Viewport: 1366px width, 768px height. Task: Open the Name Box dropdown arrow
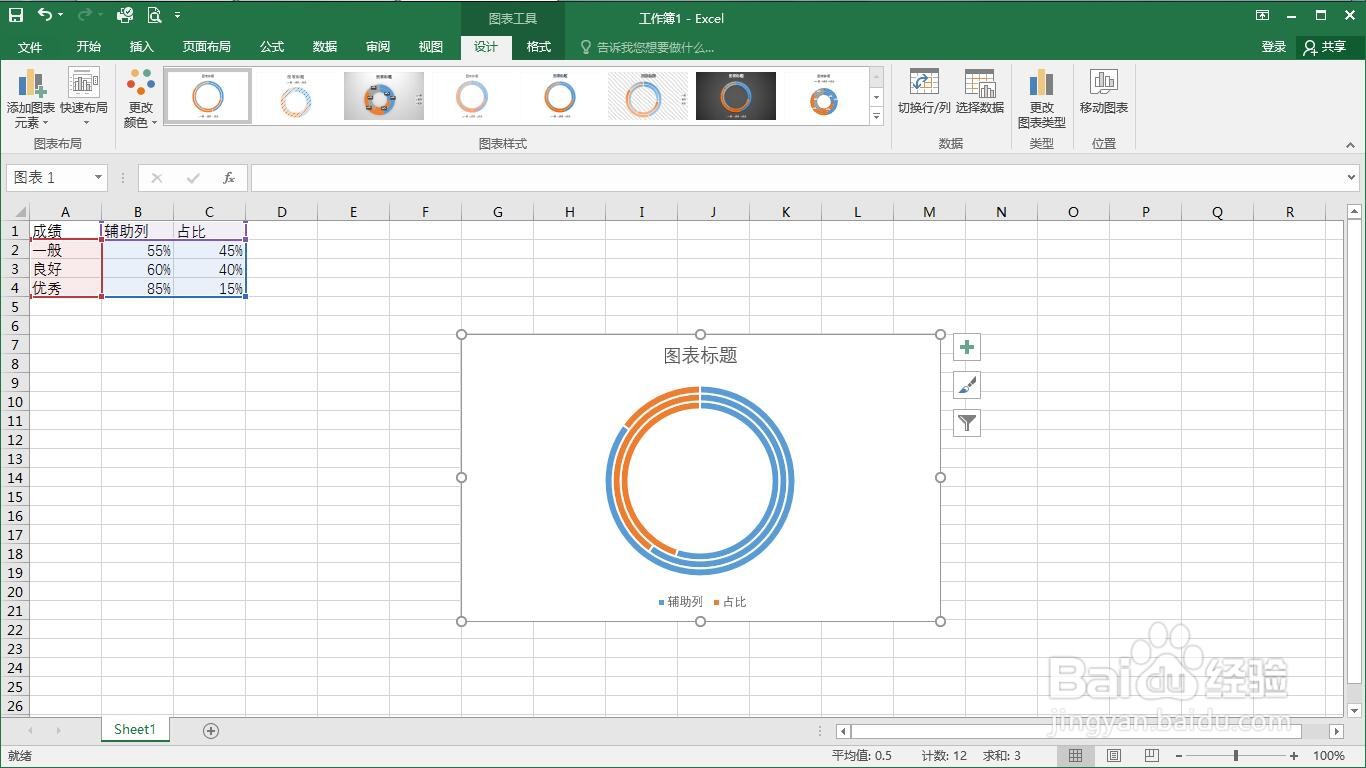pyautogui.click(x=98, y=178)
